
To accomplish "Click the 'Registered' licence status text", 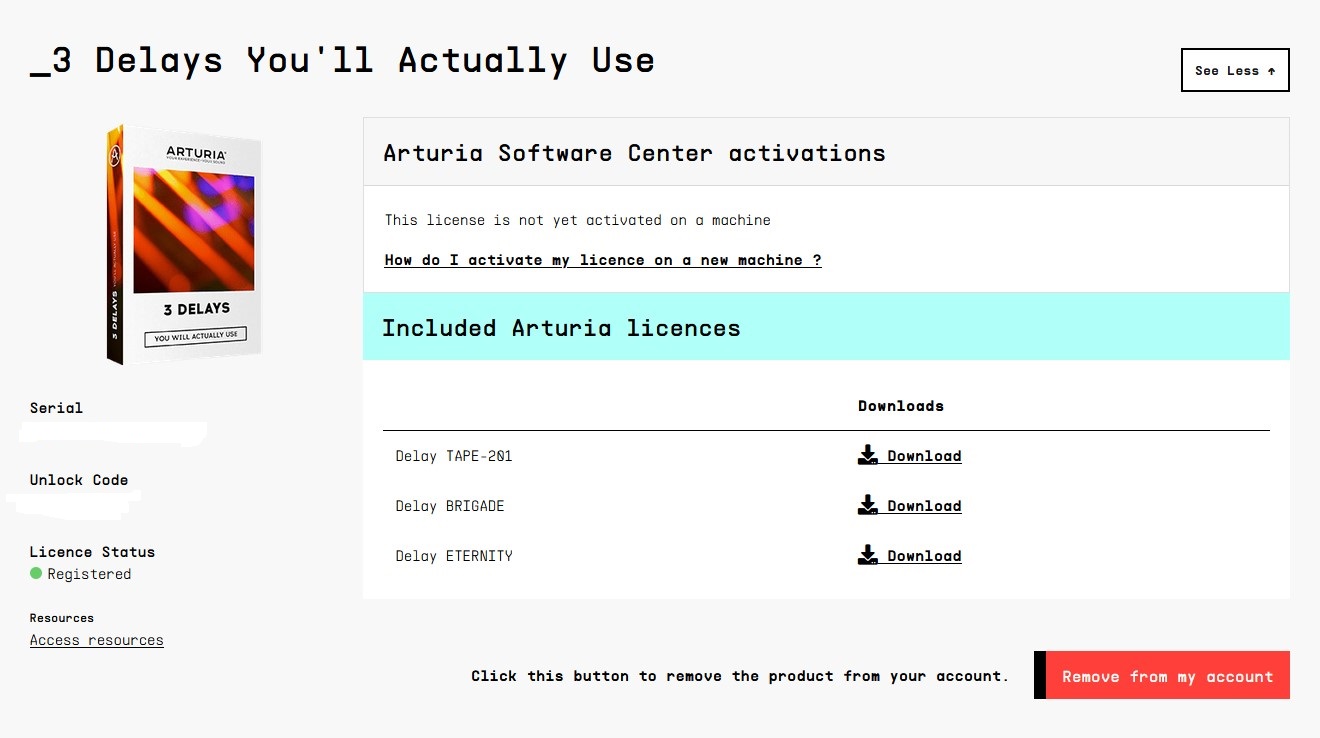I will coord(89,574).
